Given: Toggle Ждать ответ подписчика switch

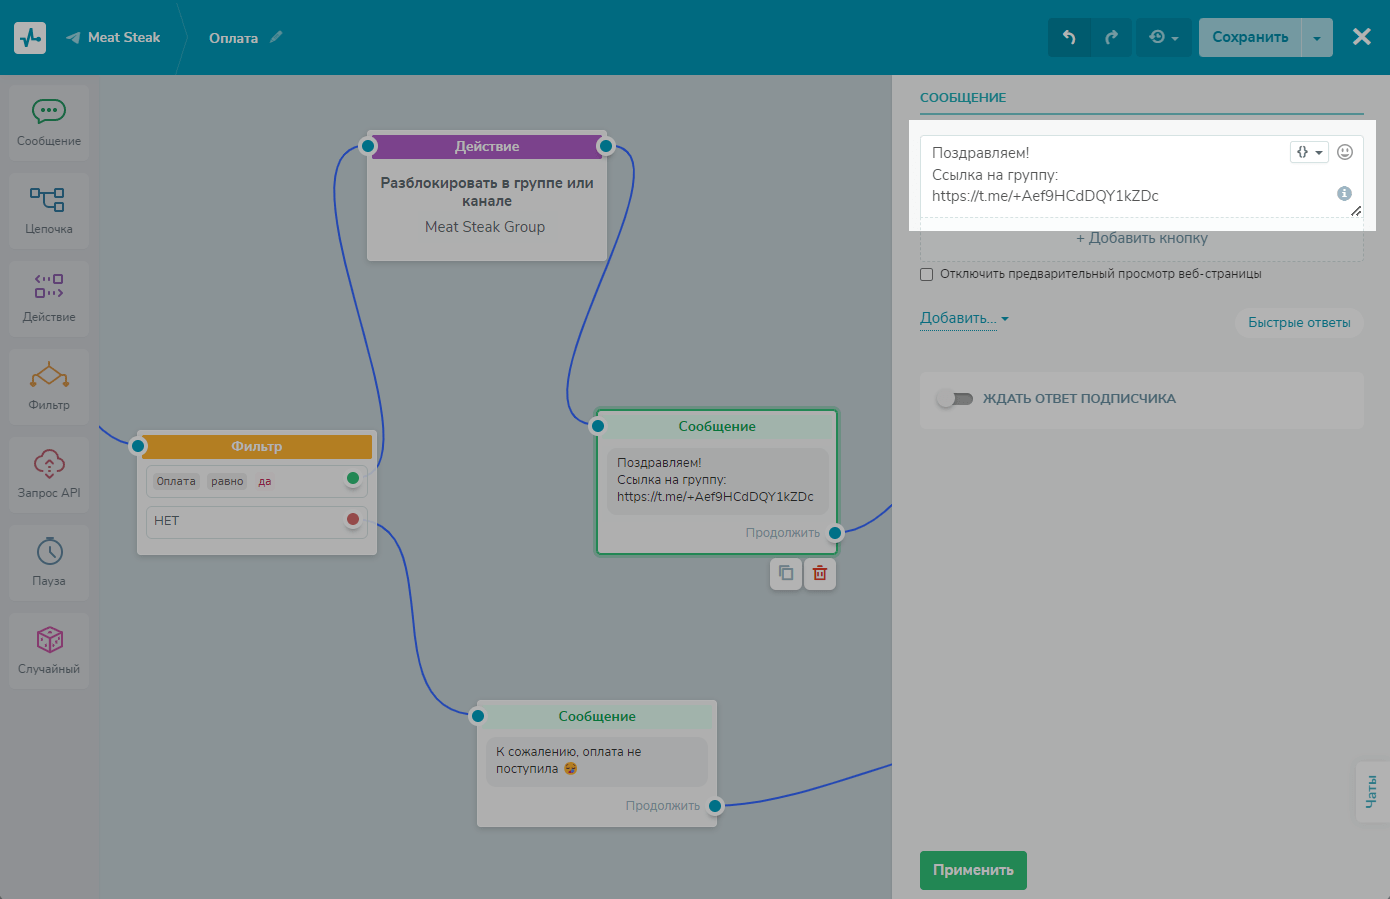Looking at the screenshot, I should [954, 399].
